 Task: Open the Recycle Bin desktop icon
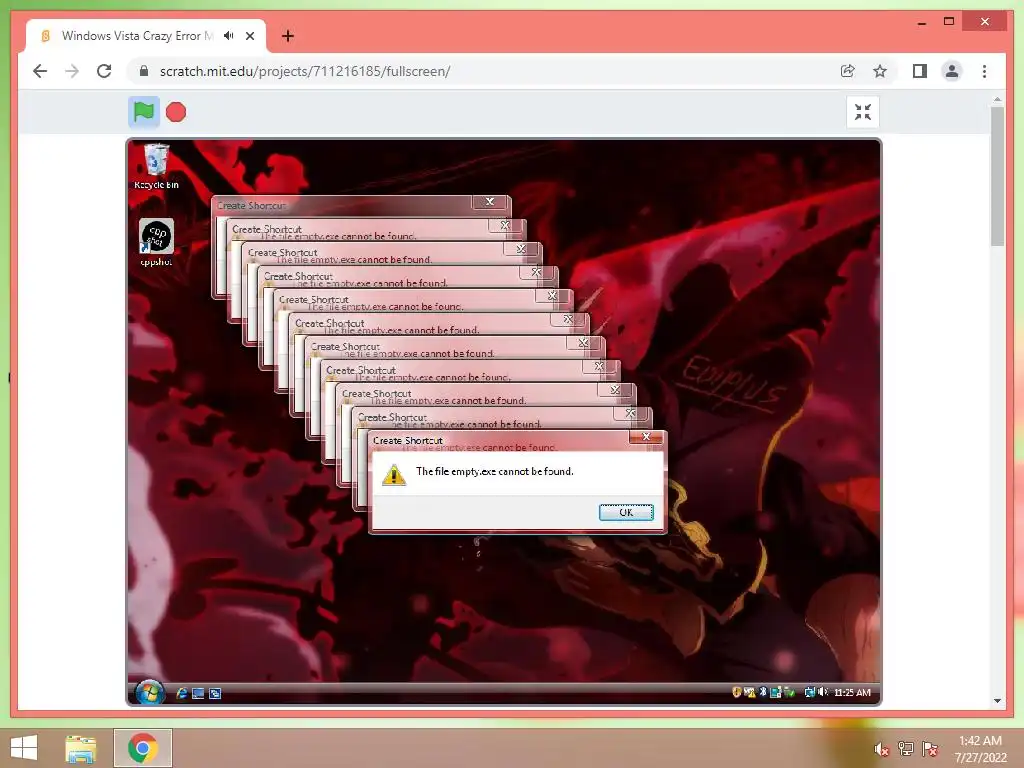coord(156,167)
